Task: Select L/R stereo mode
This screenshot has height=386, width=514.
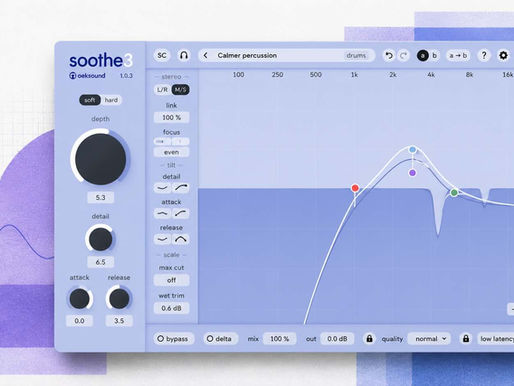Action: [162, 90]
